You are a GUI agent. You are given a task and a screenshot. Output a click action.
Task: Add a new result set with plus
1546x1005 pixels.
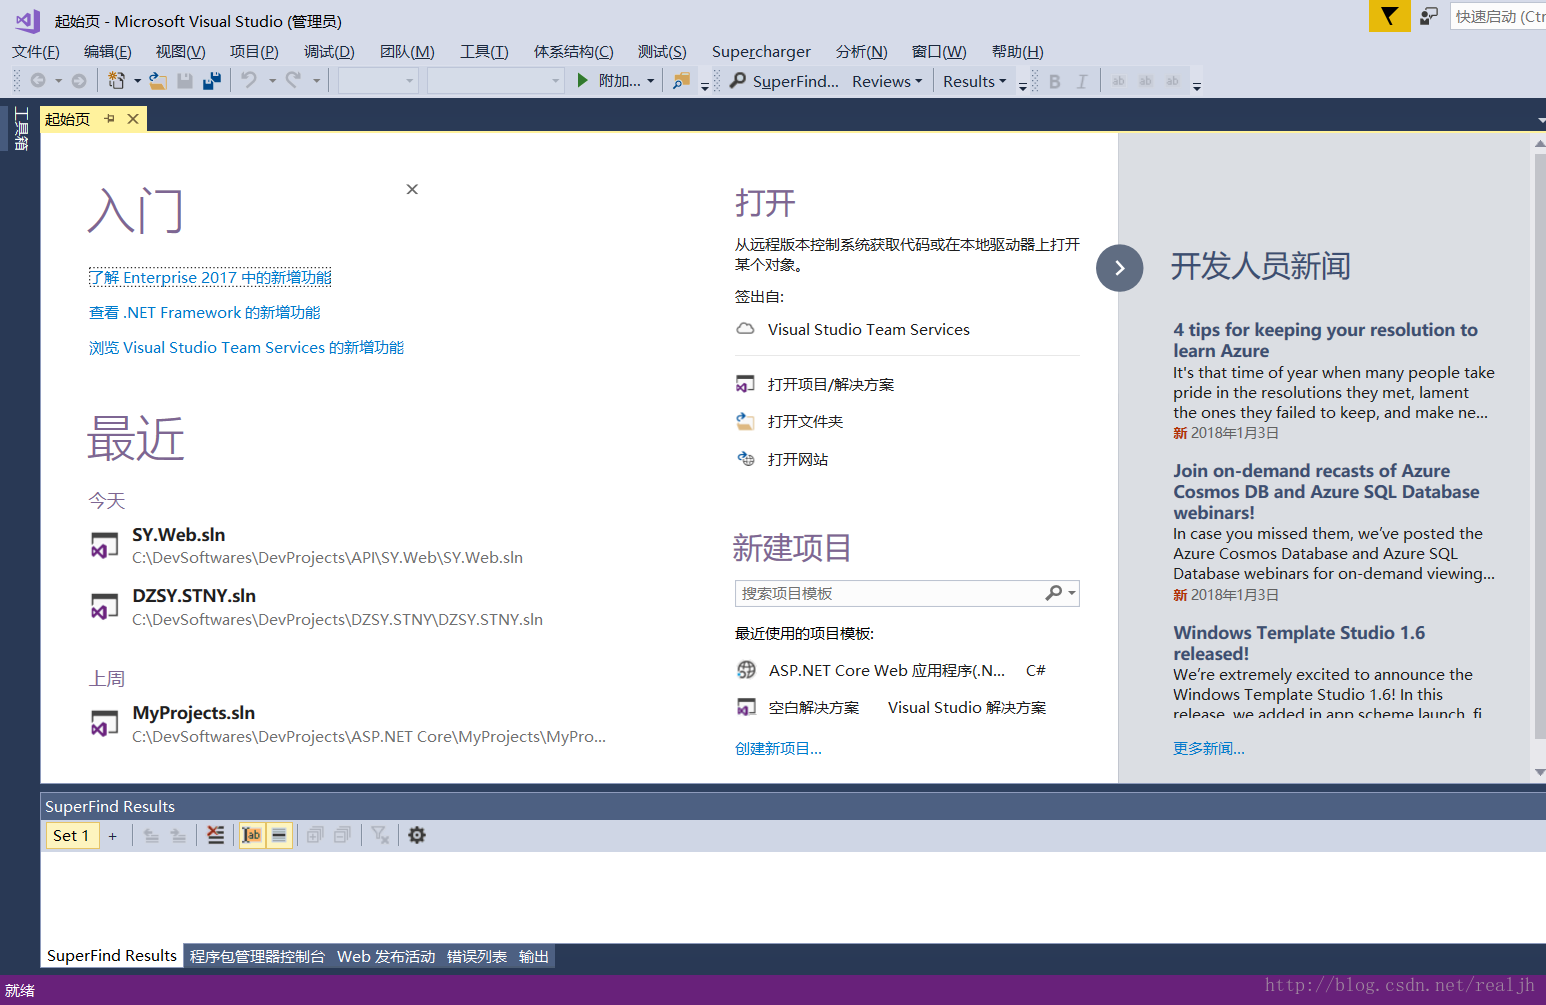click(x=113, y=836)
